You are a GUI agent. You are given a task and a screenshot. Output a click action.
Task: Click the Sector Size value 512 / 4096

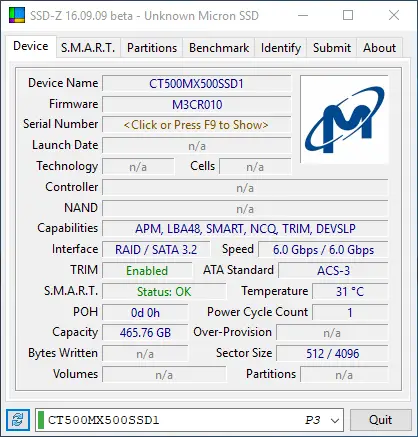point(332,354)
